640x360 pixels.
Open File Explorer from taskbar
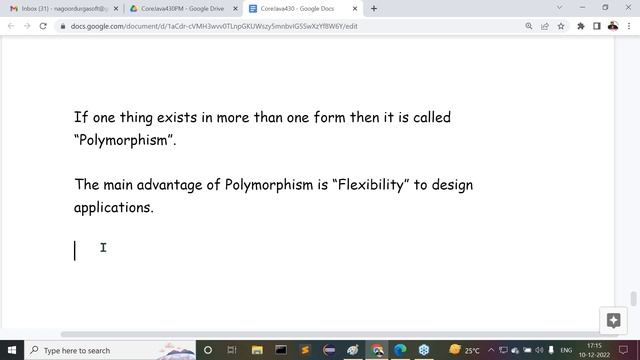click(x=257, y=350)
